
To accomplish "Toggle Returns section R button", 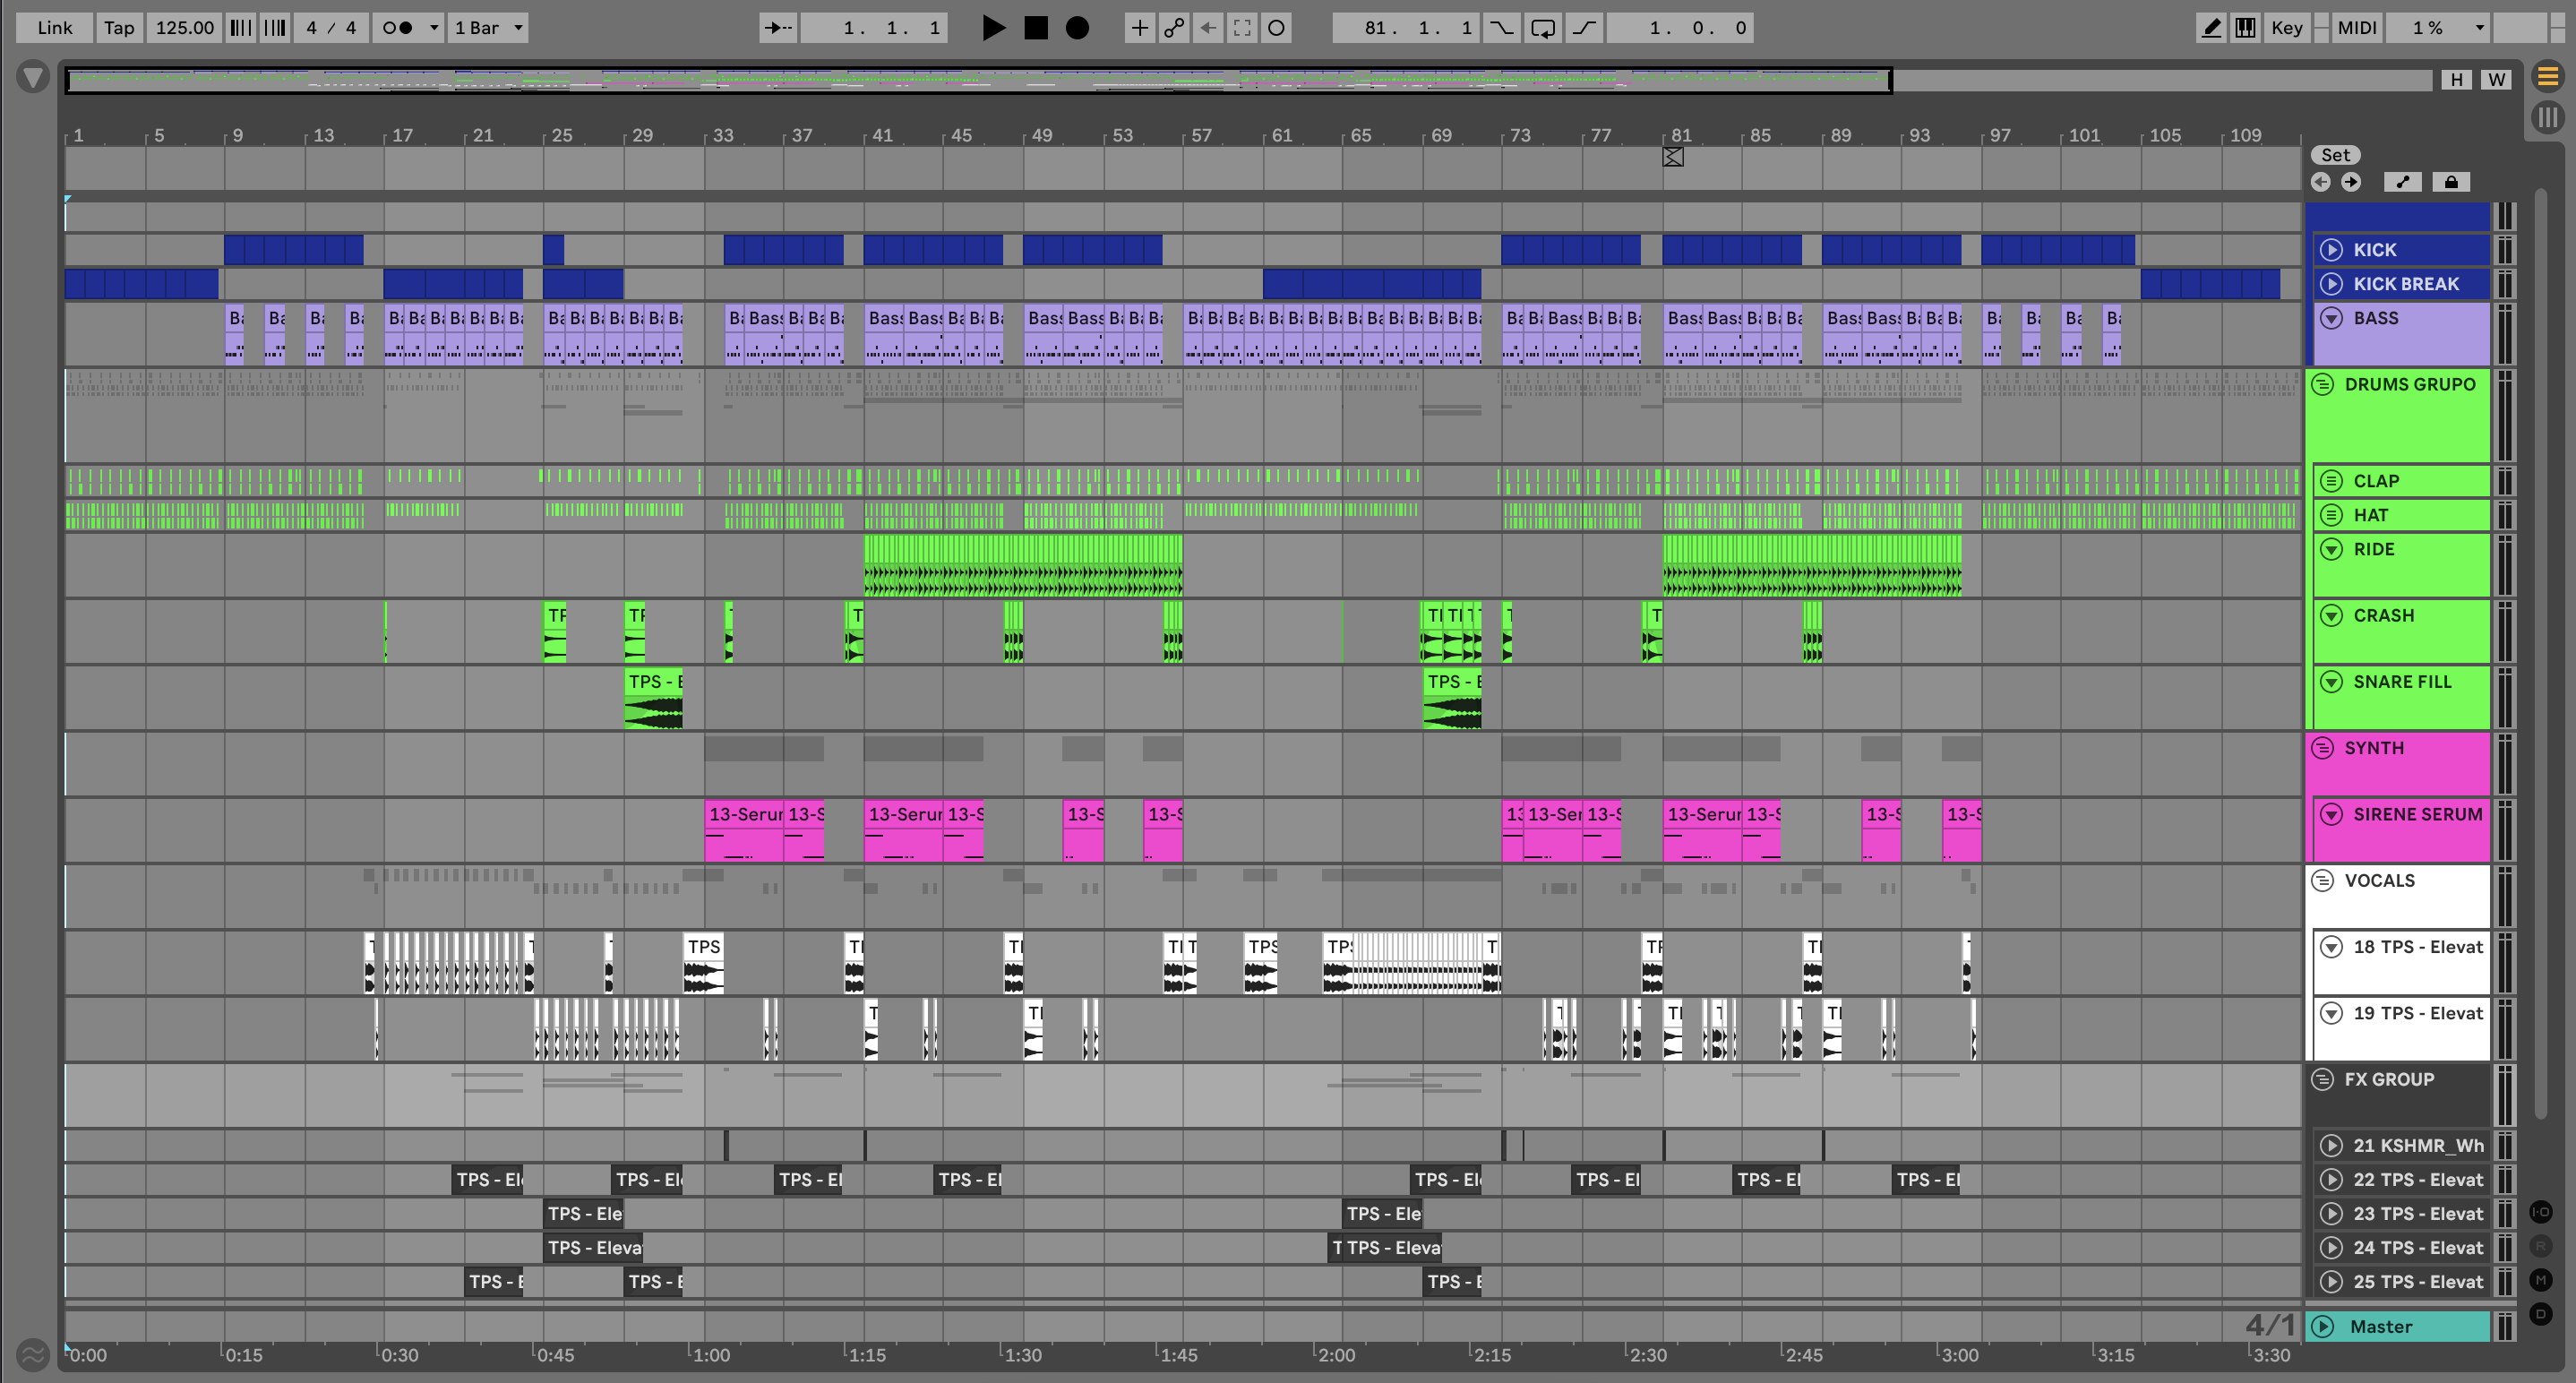I will point(2541,1246).
